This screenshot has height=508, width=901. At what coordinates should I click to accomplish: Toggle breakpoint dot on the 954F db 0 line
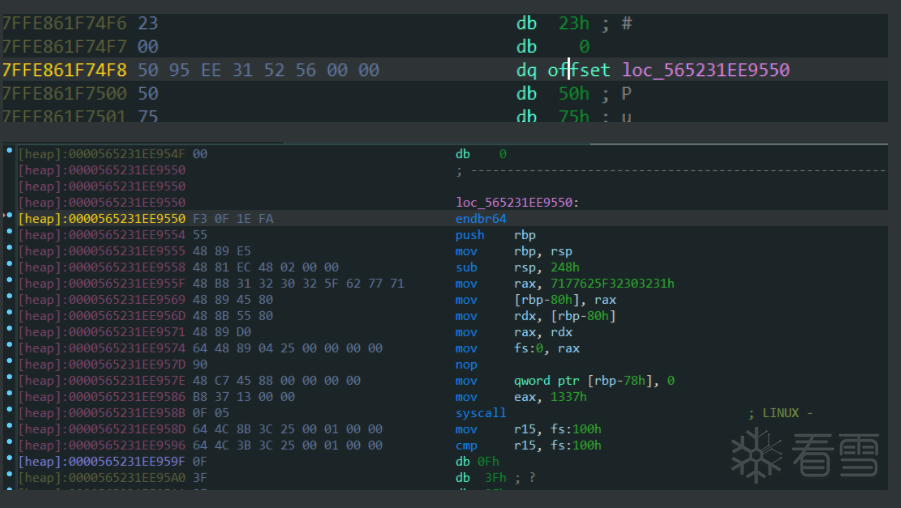click(9, 151)
